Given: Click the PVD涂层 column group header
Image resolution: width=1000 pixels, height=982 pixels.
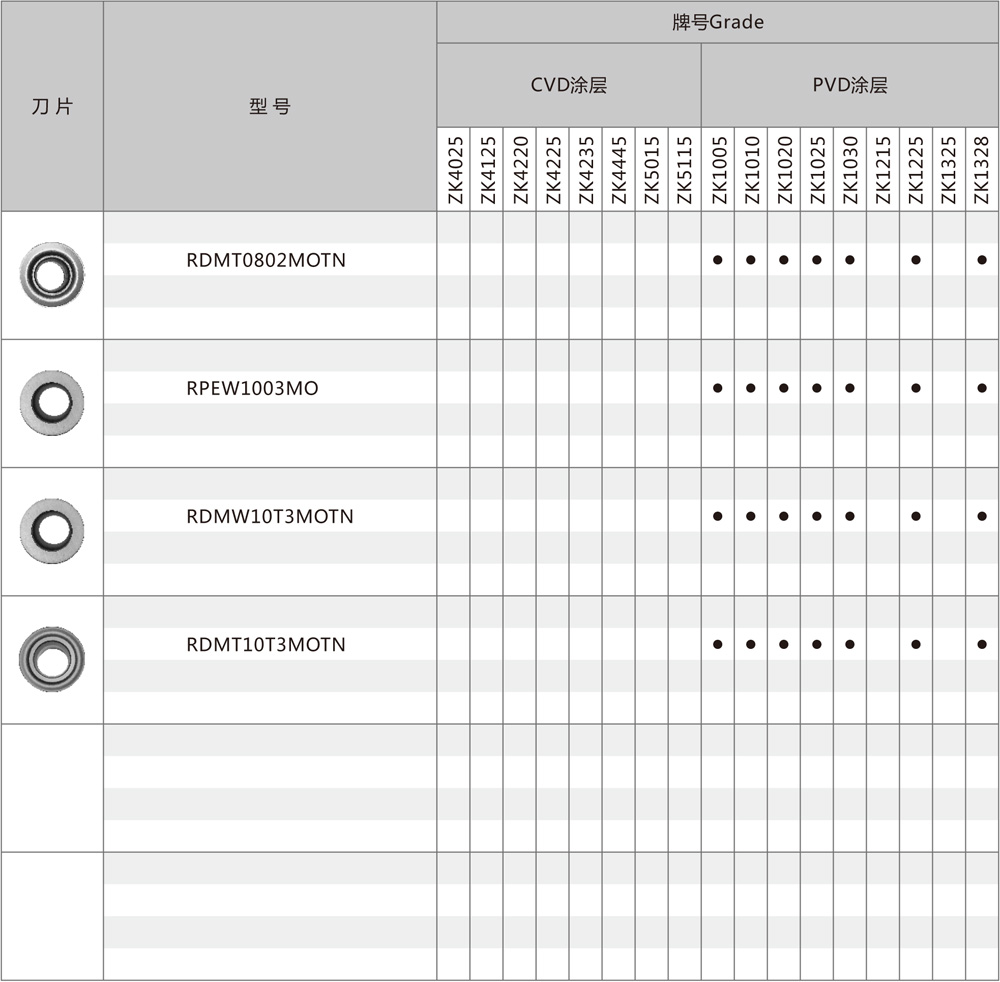Looking at the screenshot, I should point(849,85).
